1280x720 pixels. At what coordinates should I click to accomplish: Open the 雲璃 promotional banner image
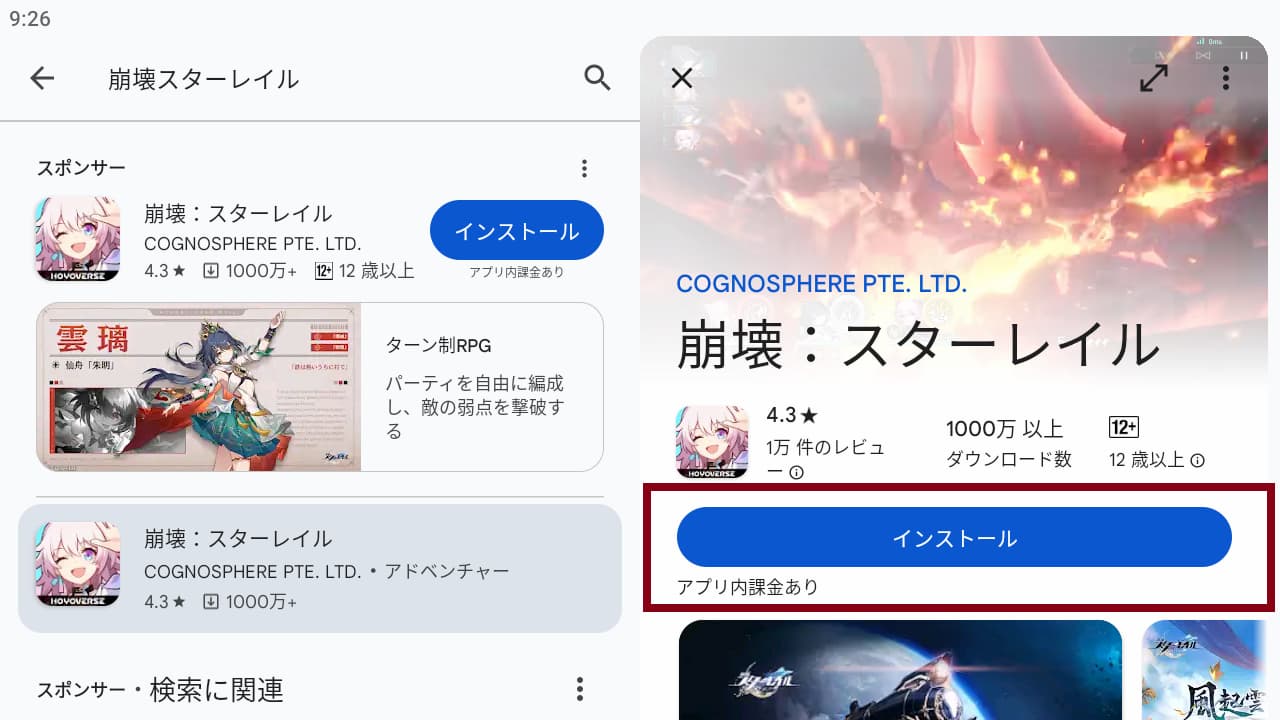pos(199,387)
